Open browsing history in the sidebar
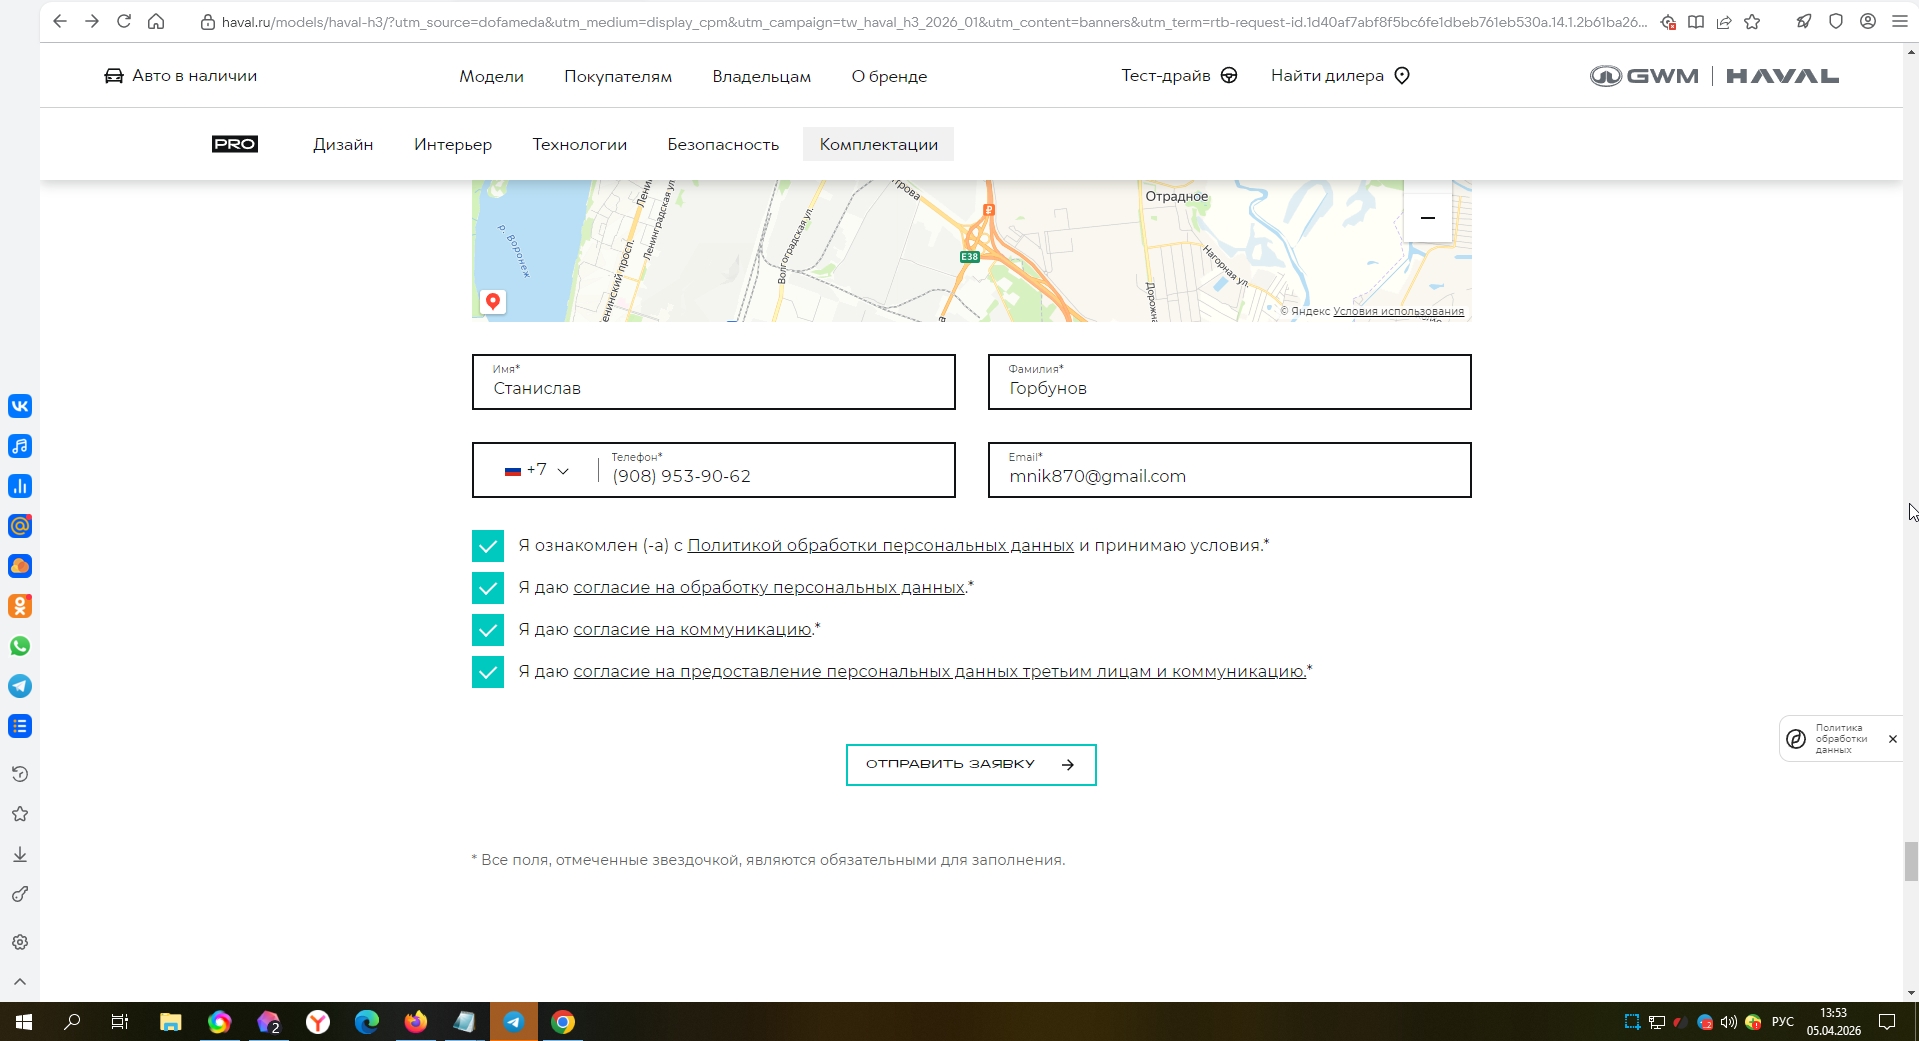The width and height of the screenshot is (1919, 1041). [x=20, y=774]
